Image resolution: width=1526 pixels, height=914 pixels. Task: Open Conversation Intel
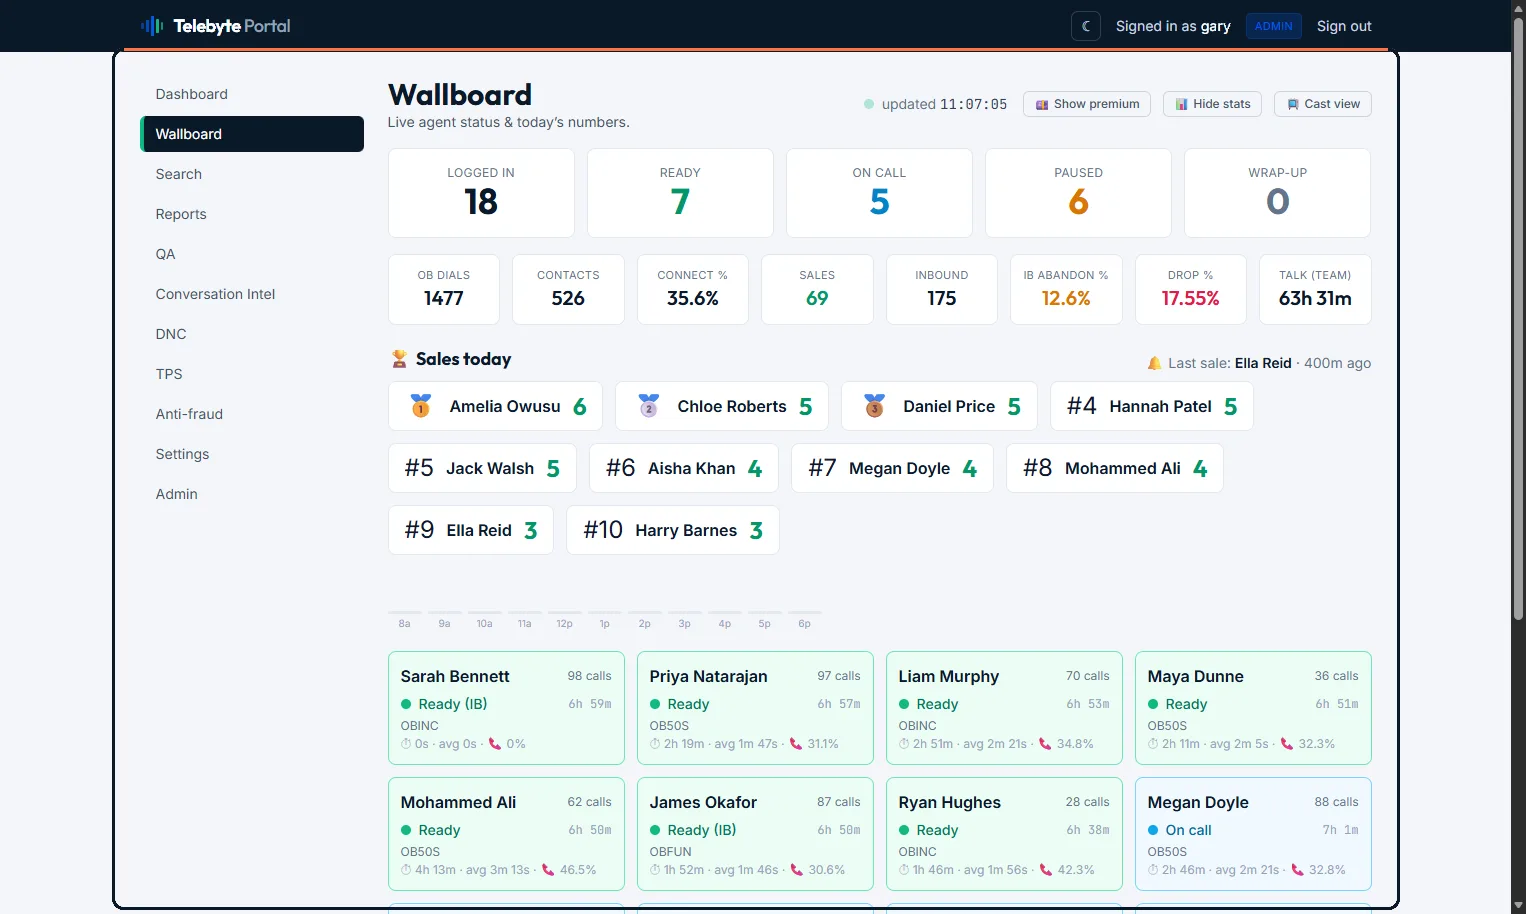[252, 294]
